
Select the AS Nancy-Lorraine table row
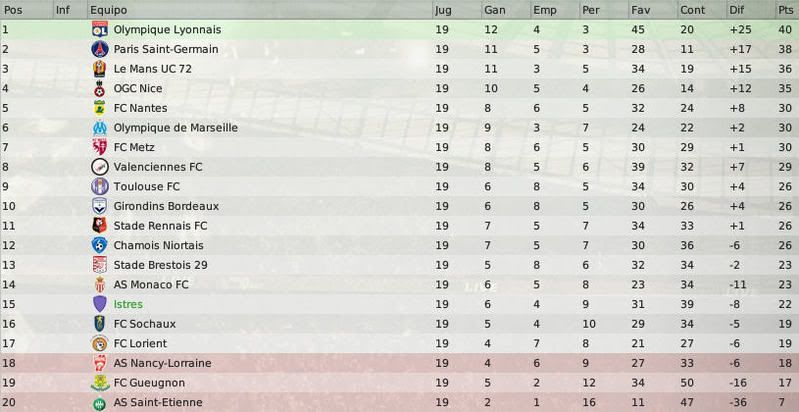point(400,363)
